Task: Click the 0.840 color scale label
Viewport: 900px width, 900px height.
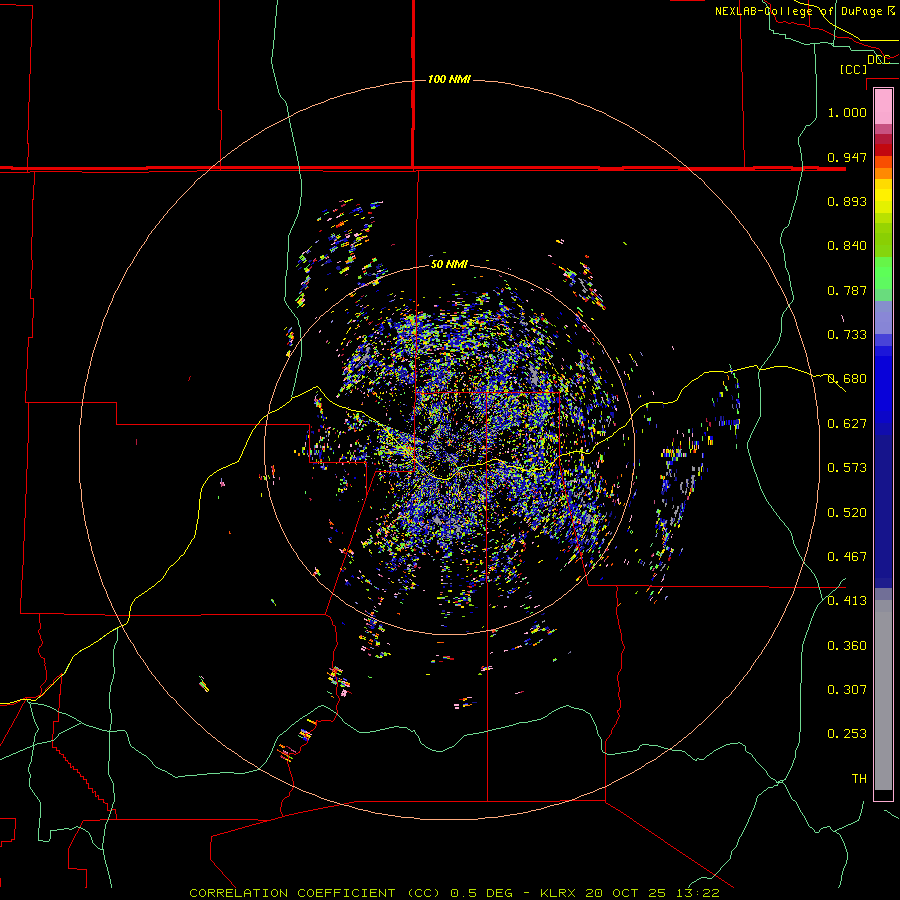Action: click(x=847, y=246)
